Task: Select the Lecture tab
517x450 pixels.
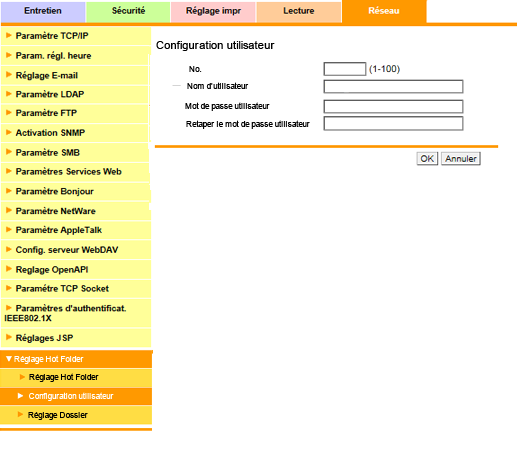Action: click(x=299, y=11)
